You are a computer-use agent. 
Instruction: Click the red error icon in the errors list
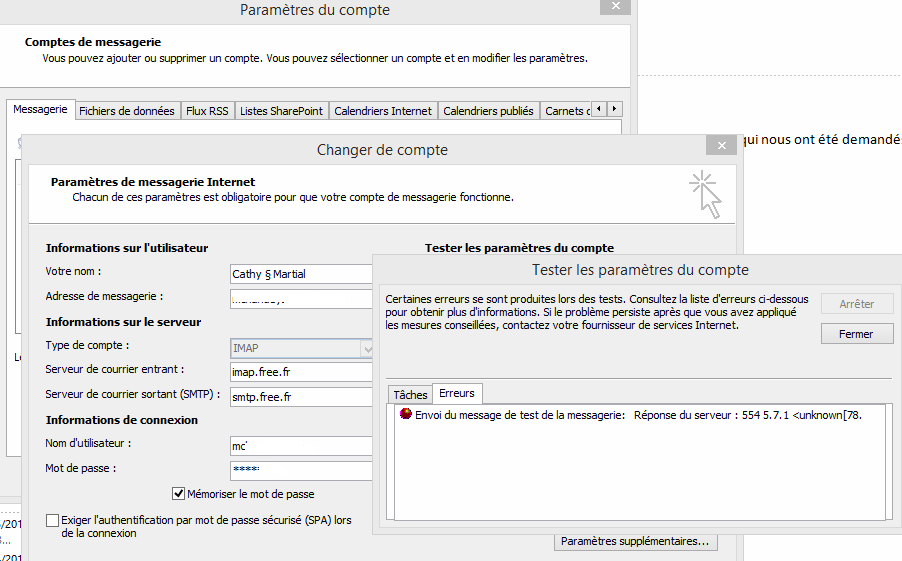(x=405, y=414)
